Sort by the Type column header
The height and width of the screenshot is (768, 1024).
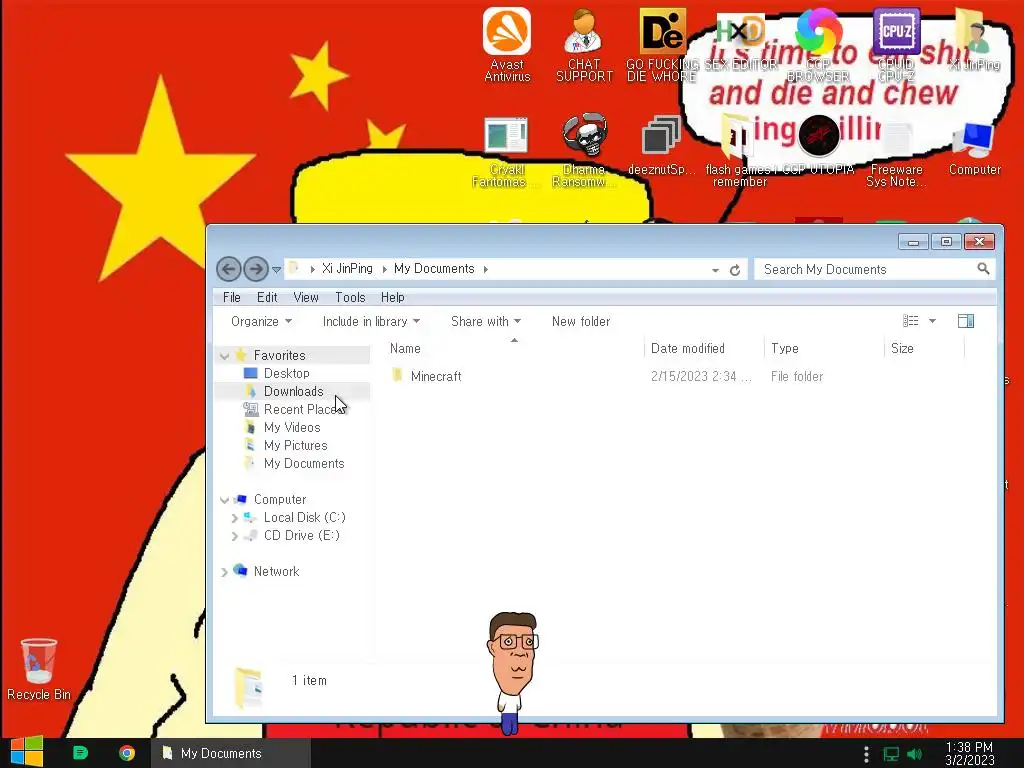824,348
